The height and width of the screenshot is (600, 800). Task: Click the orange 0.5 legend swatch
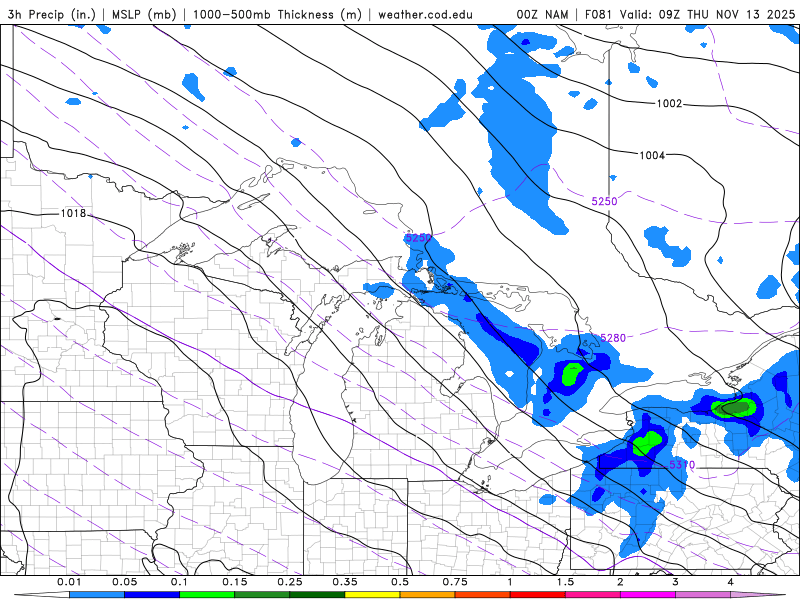click(x=428, y=595)
